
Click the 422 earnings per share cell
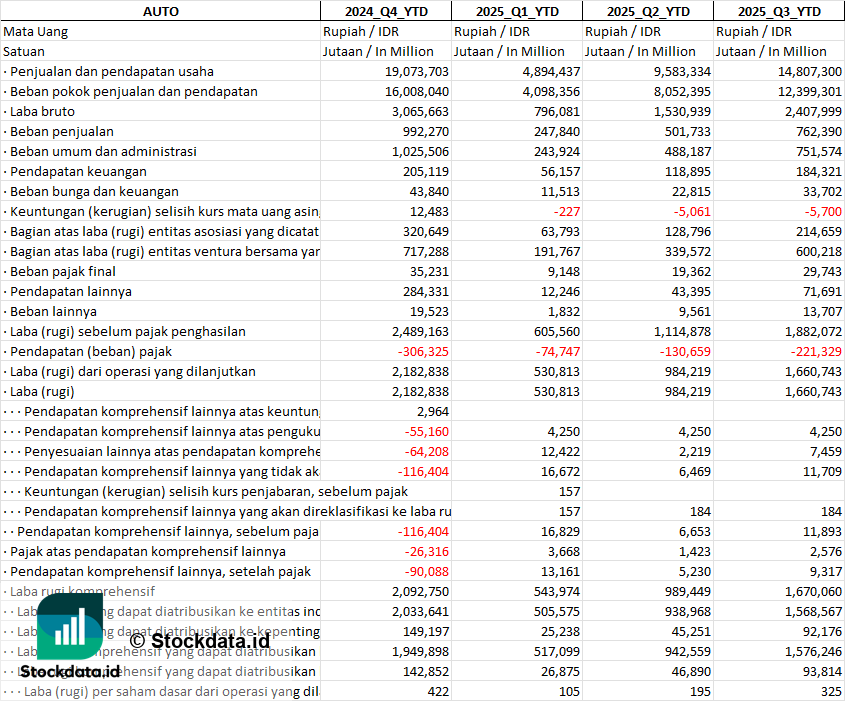point(436,691)
